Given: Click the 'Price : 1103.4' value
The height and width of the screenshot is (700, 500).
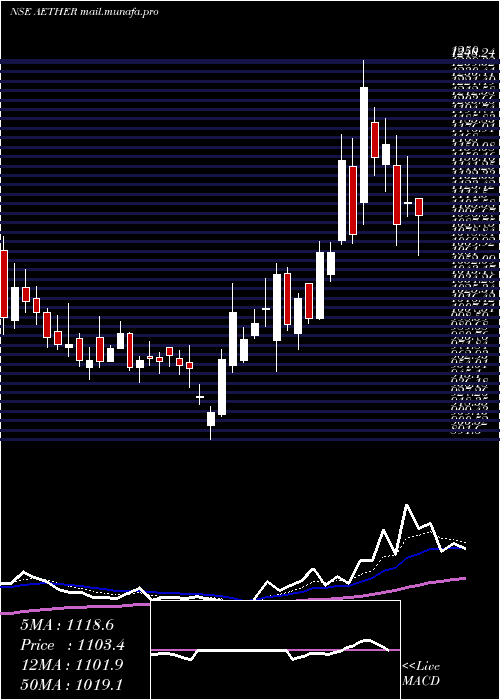Looking at the screenshot, I should click(x=72, y=645).
